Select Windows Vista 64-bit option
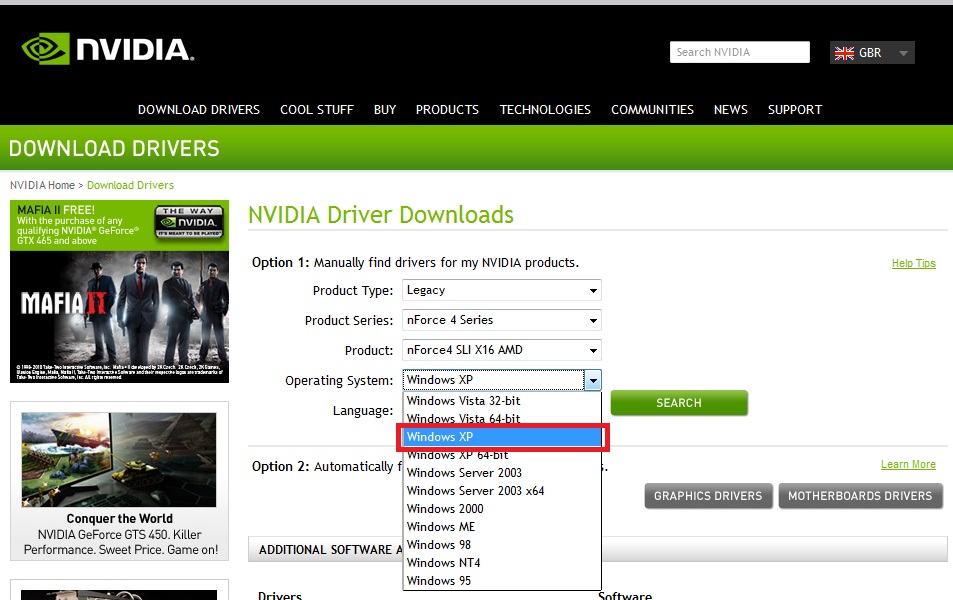The height and width of the screenshot is (600, 953). pos(502,418)
